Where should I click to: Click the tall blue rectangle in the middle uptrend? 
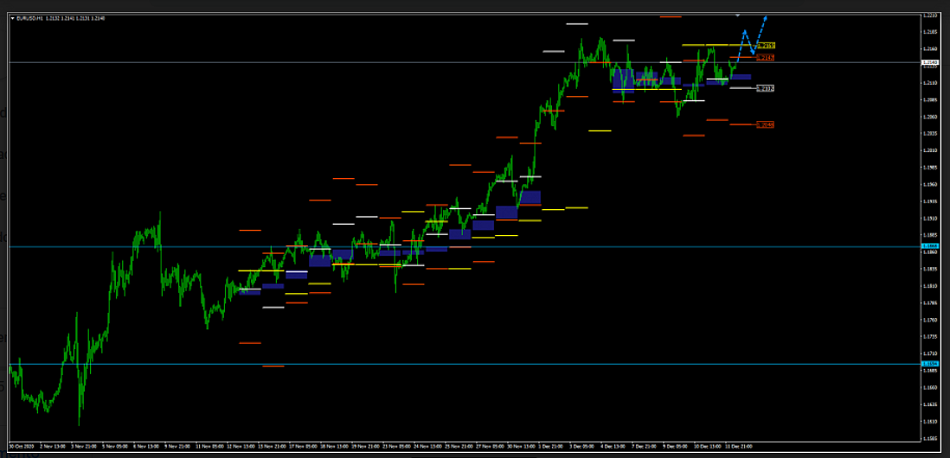530,197
